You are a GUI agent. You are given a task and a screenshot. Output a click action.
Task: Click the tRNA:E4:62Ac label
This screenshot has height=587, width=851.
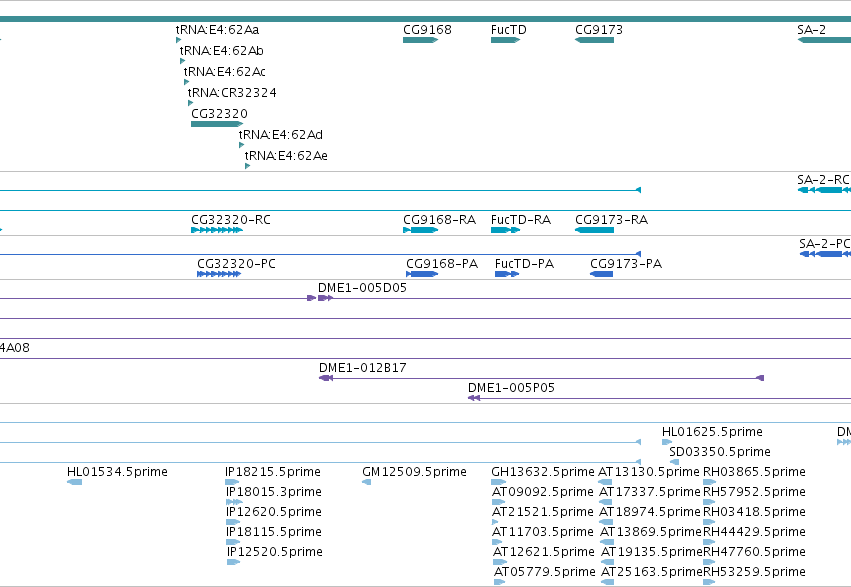[225, 72]
